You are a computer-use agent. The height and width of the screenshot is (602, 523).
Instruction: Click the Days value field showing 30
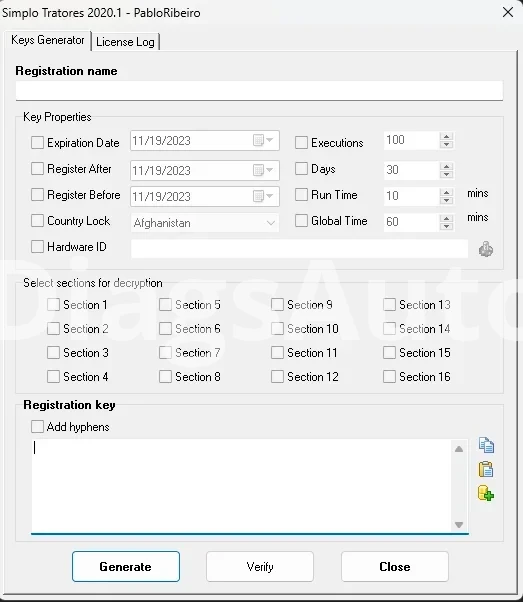click(x=411, y=170)
